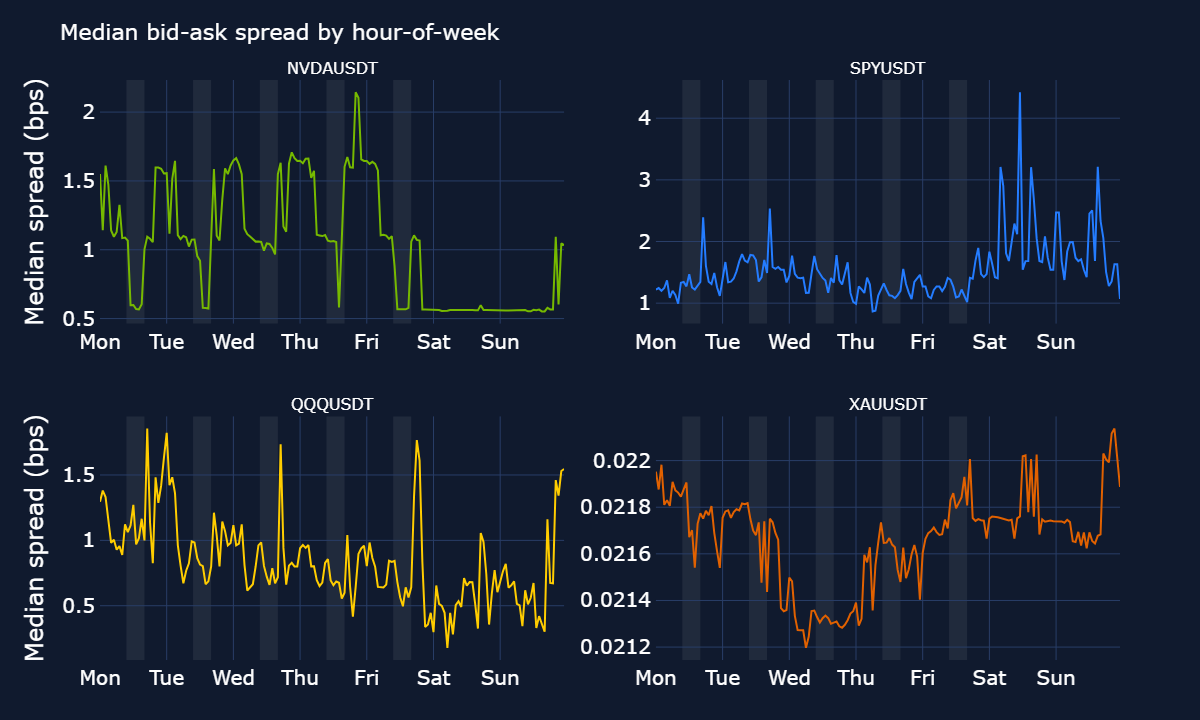Choose the '0.022' y-axis tick on XAUUSDT chart
The height and width of the screenshot is (720, 1200).
click(x=623, y=461)
